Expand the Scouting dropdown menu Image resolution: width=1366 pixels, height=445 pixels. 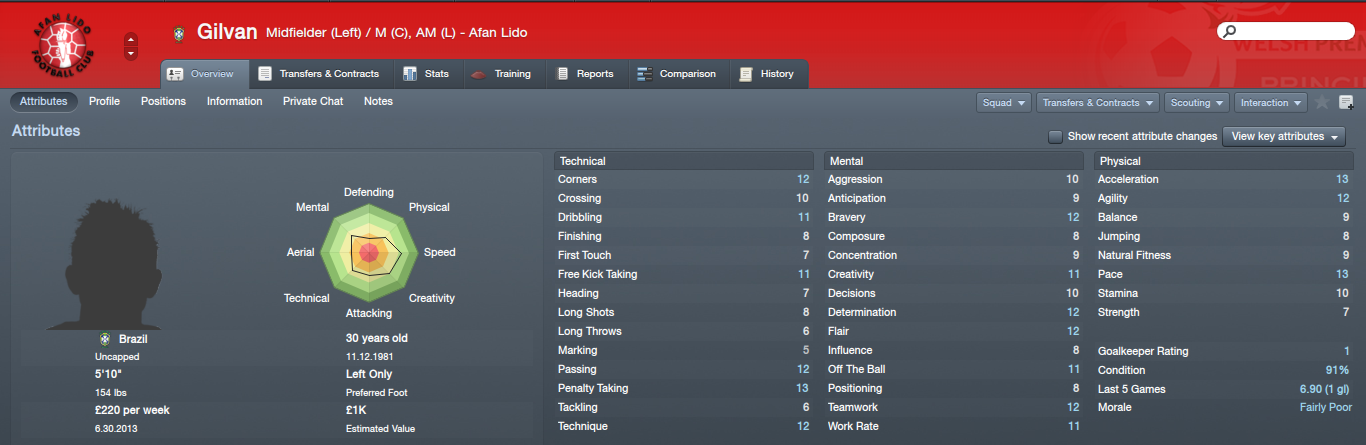[x=1197, y=103]
